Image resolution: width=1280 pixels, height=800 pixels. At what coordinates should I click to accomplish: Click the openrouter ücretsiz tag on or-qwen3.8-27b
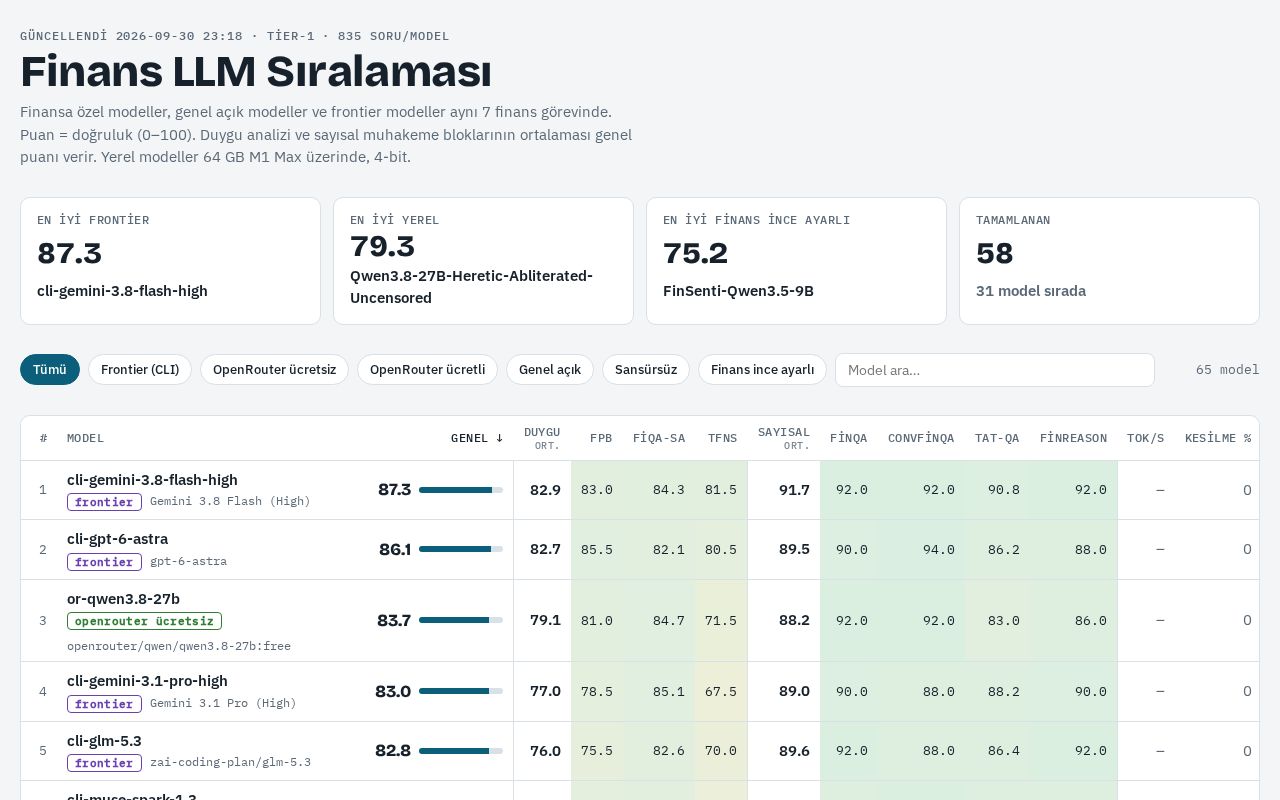(x=144, y=621)
